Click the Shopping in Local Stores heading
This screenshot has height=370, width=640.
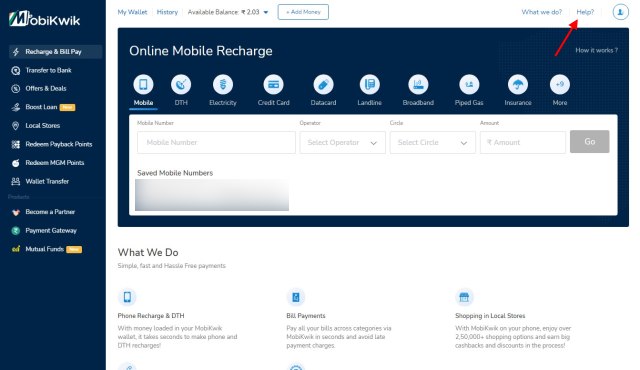pyautogui.click(x=490, y=316)
